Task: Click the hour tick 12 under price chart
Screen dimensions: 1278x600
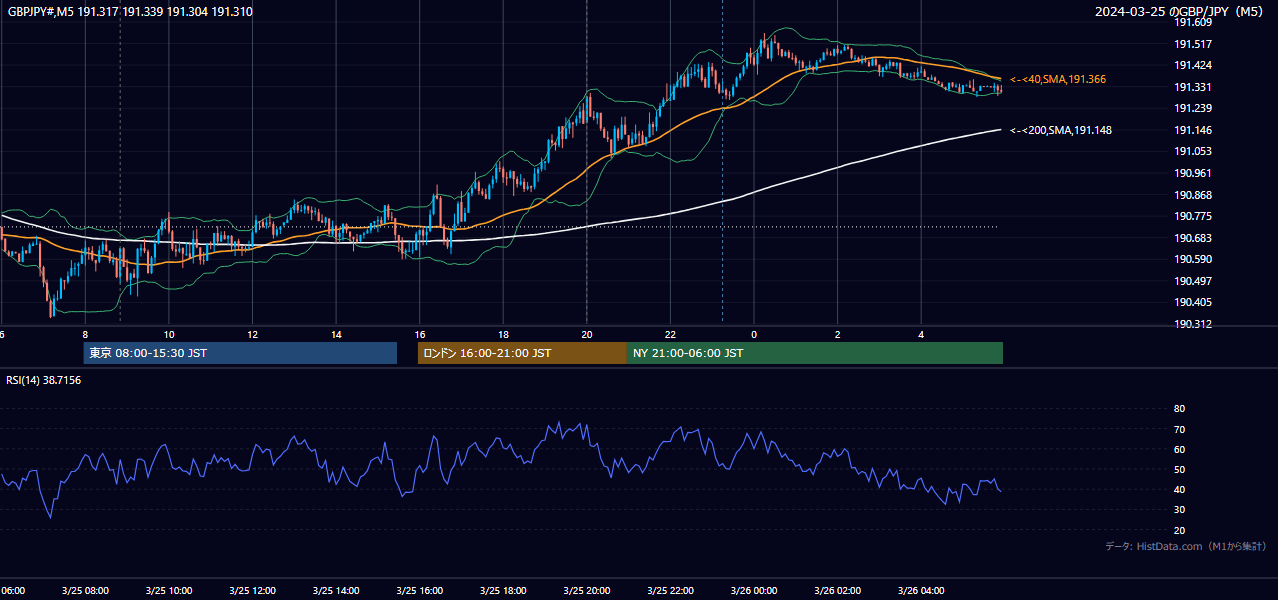Action: point(252,334)
